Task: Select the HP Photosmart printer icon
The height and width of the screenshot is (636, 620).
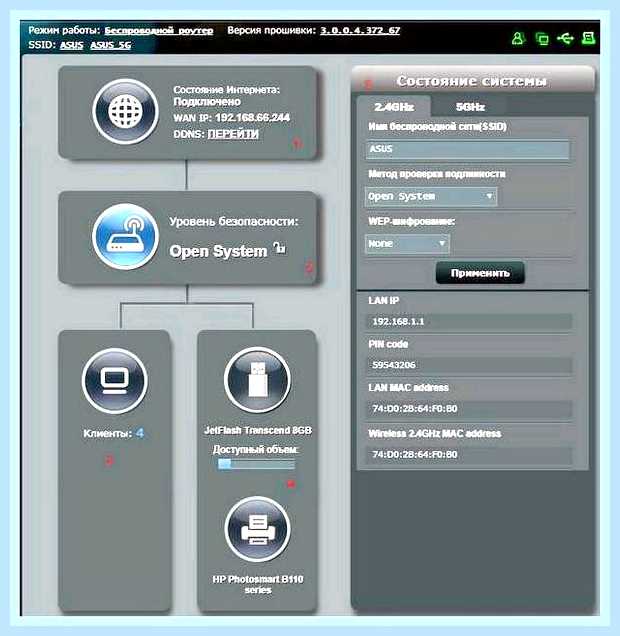Action: tap(257, 529)
